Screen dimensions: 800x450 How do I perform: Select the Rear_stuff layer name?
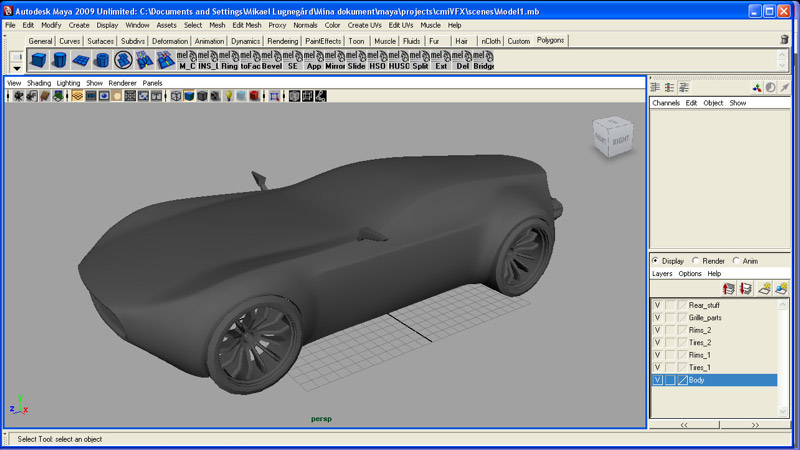(x=704, y=305)
